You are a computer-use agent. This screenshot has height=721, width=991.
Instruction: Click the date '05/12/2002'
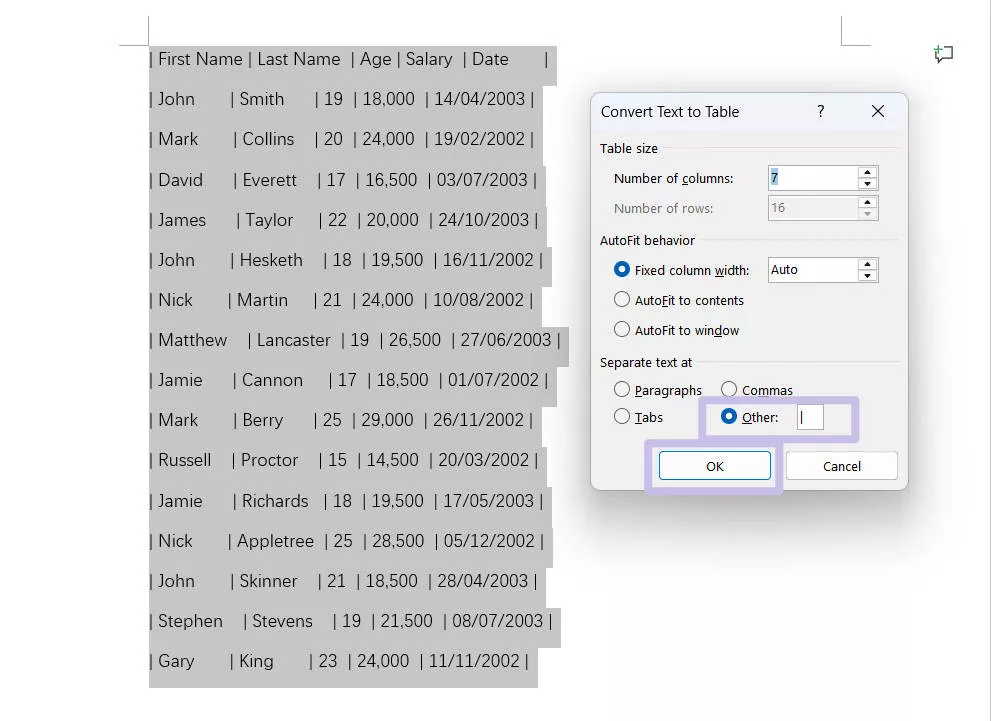[489, 542]
